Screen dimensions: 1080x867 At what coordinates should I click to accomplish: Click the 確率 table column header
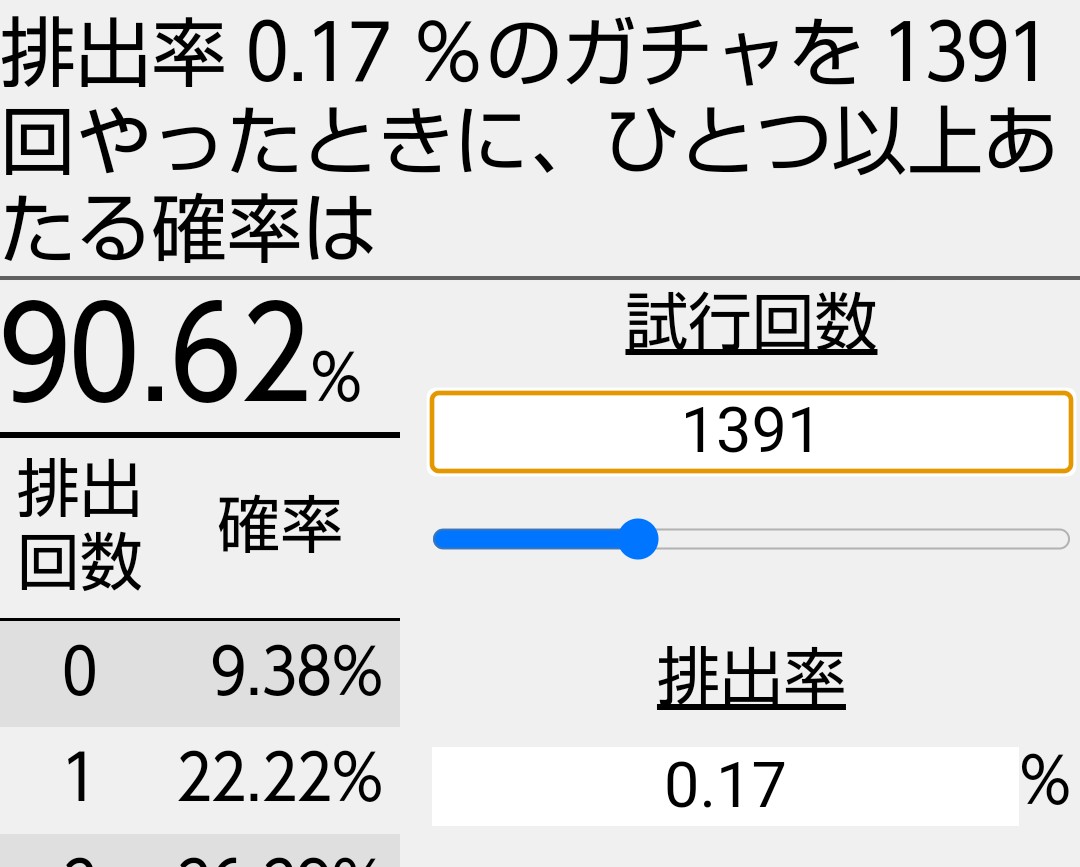(280, 525)
